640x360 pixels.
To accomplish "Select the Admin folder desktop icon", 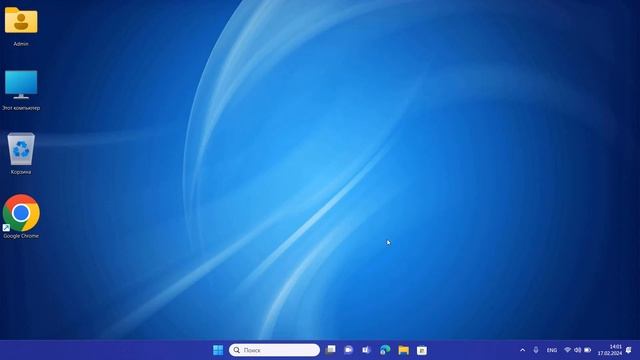I will point(21,25).
